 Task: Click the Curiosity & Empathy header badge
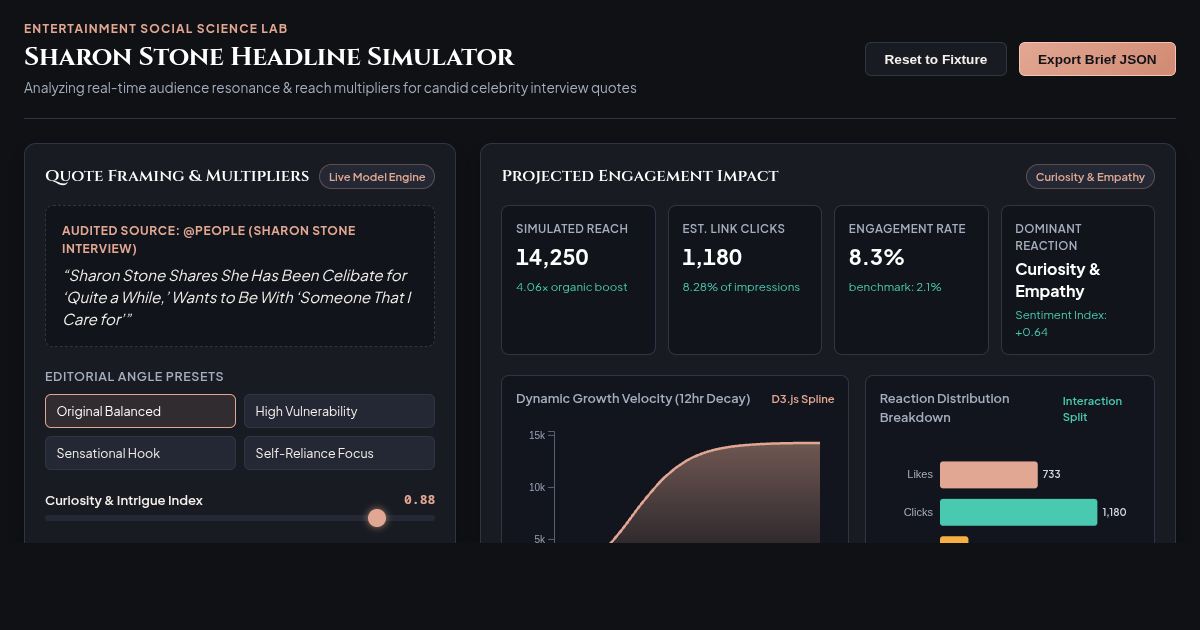(x=1090, y=177)
